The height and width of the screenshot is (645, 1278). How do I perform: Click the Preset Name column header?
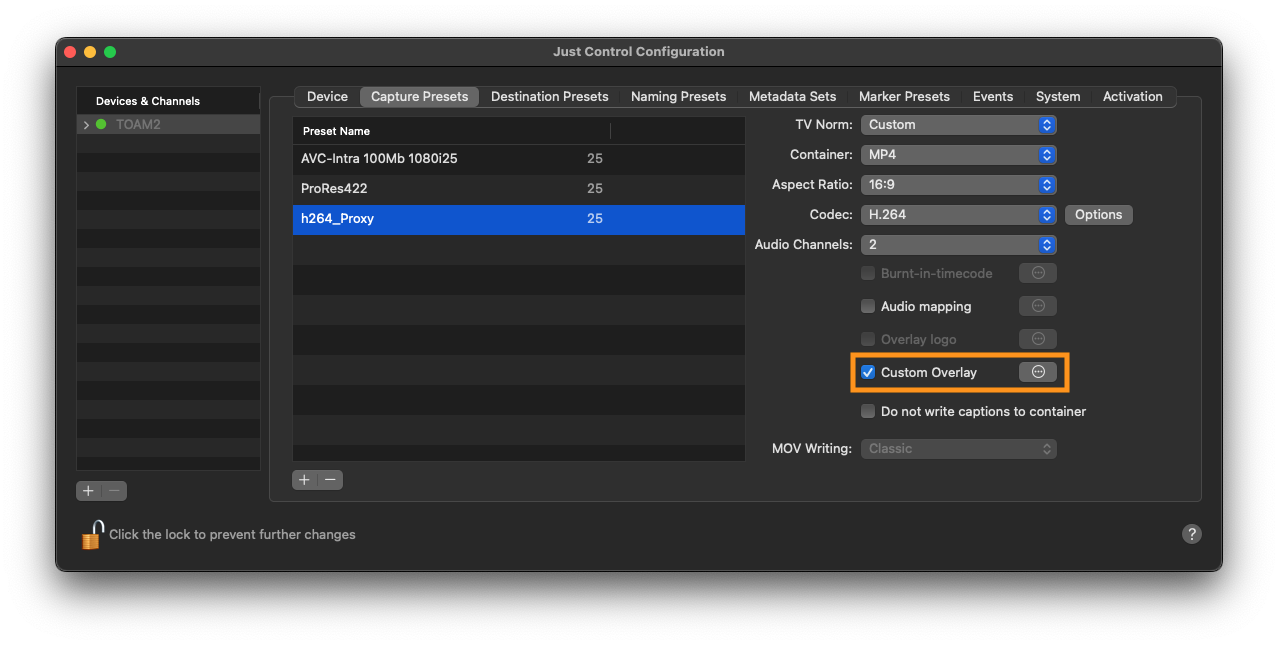click(451, 131)
